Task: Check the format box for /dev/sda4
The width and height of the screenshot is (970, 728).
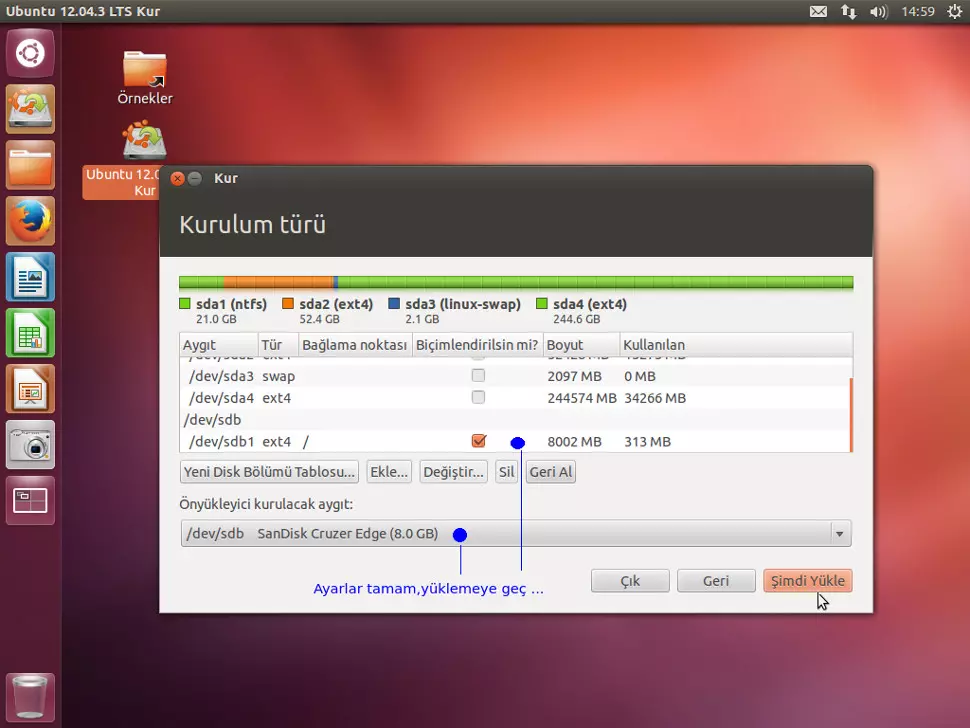Action: point(478,398)
